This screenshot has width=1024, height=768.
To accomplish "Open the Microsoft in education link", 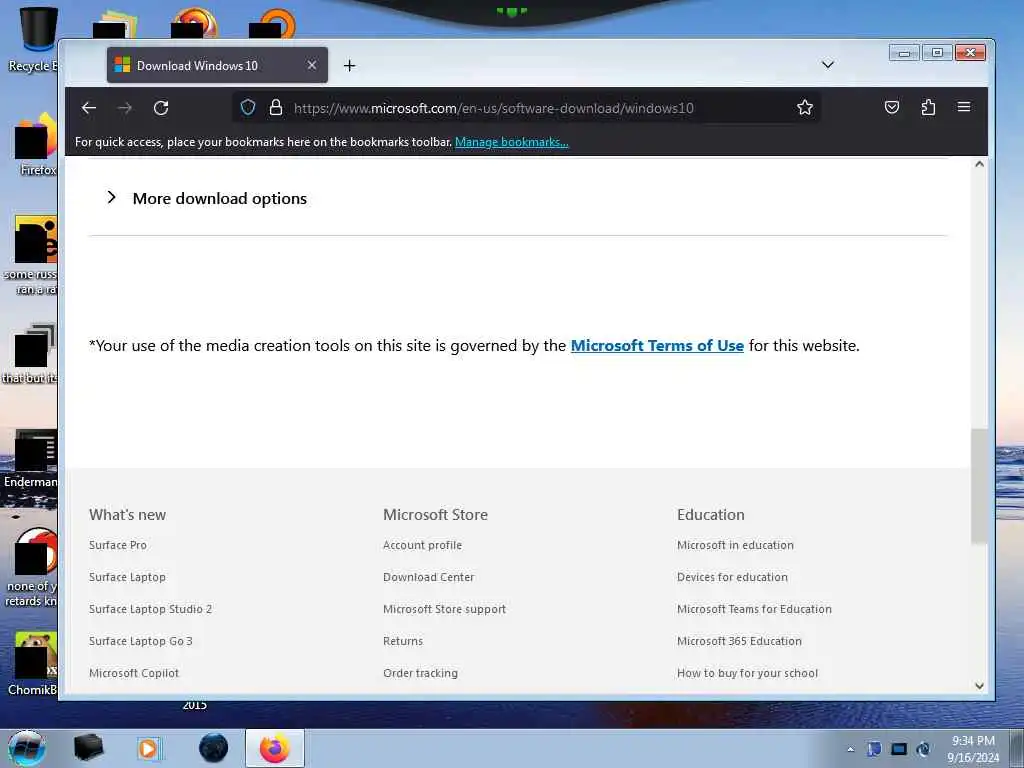I will 735,545.
